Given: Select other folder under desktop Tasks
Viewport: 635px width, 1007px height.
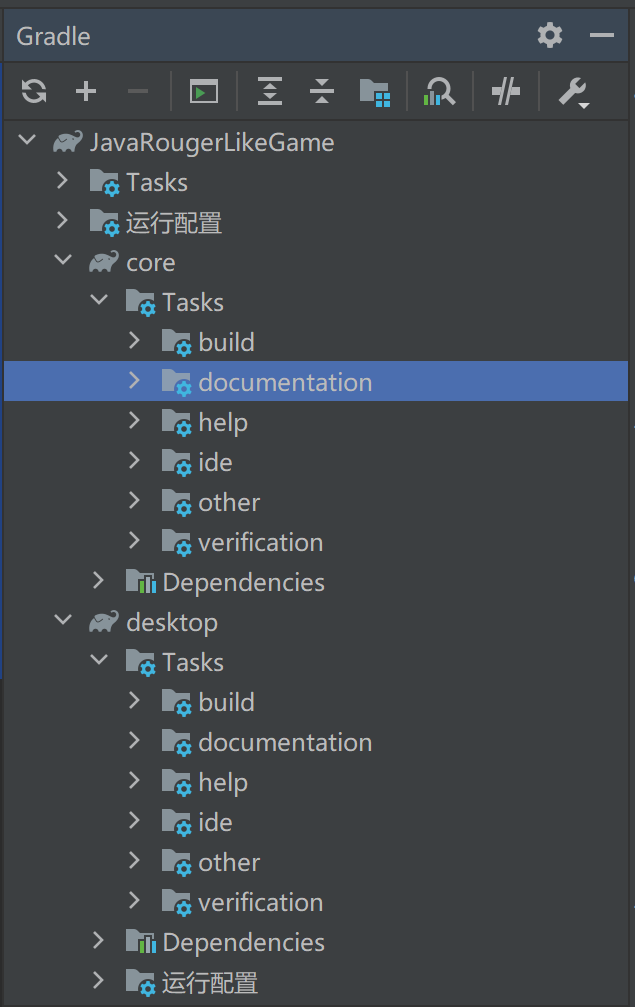Looking at the screenshot, I should coord(229,862).
